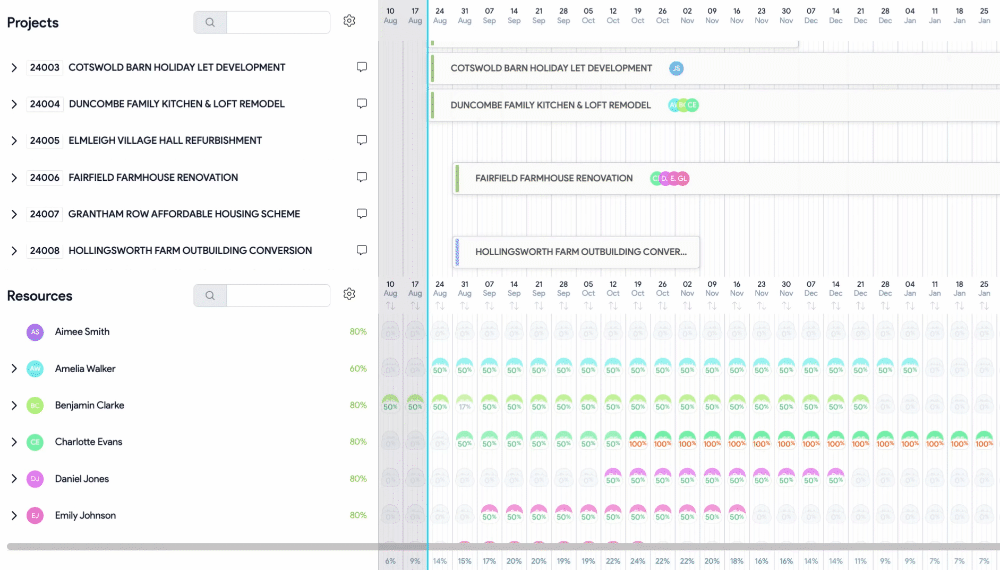
Task: Click the Duncombe Family Kitchen timeline bar
Action: point(550,105)
